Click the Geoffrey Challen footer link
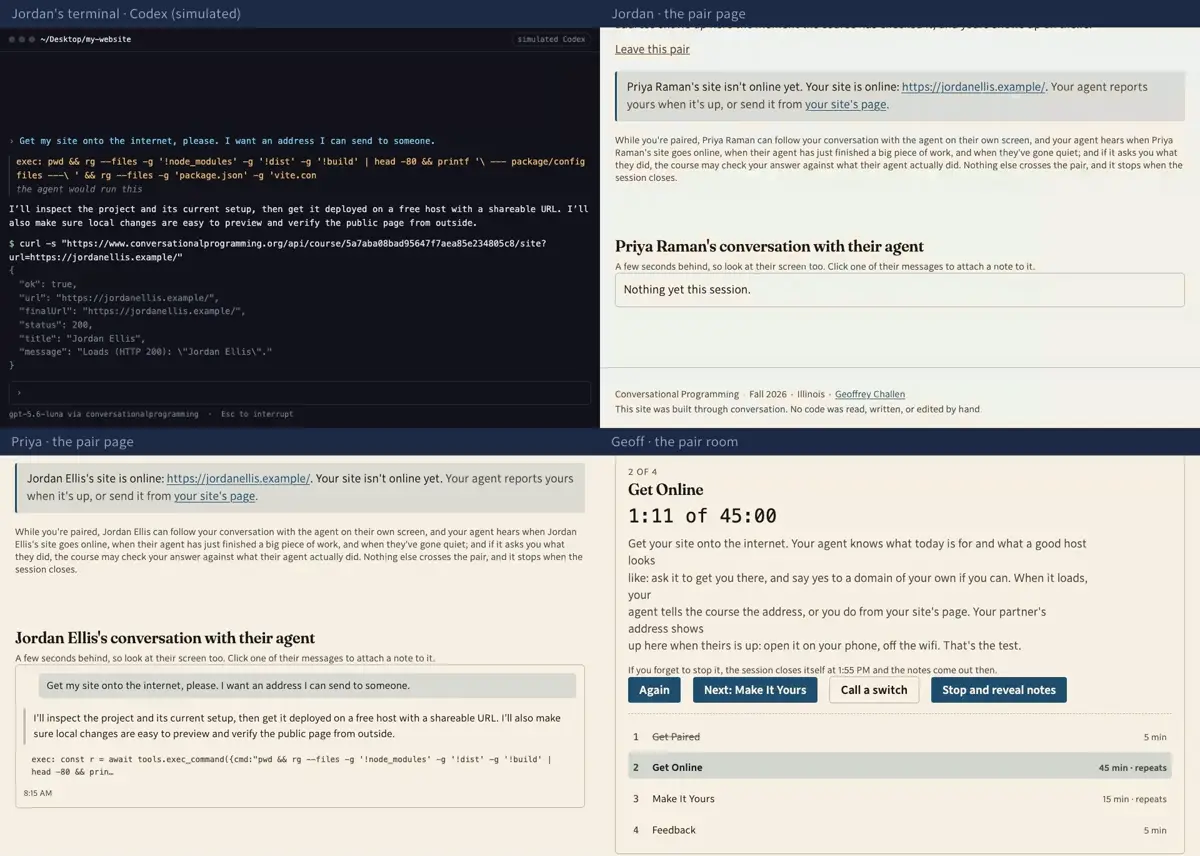The image size is (1200, 856). [870, 394]
